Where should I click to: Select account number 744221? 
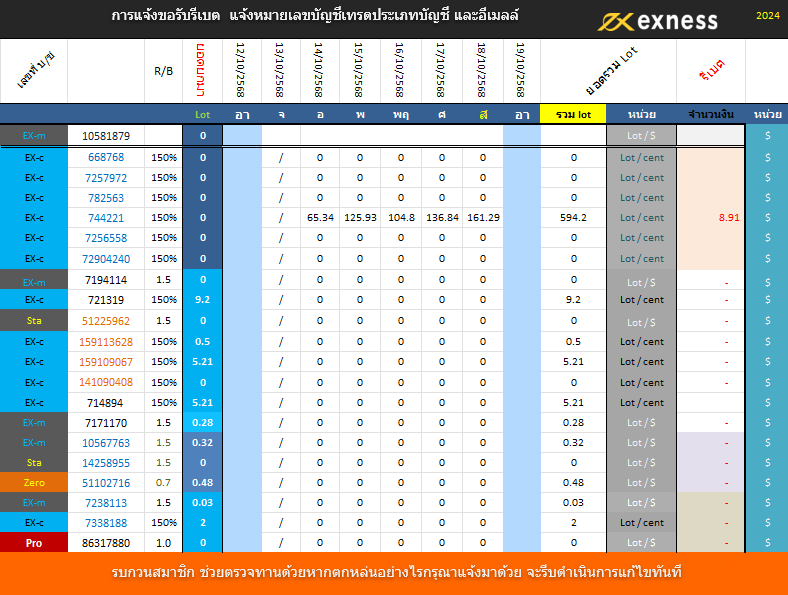tap(106, 217)
